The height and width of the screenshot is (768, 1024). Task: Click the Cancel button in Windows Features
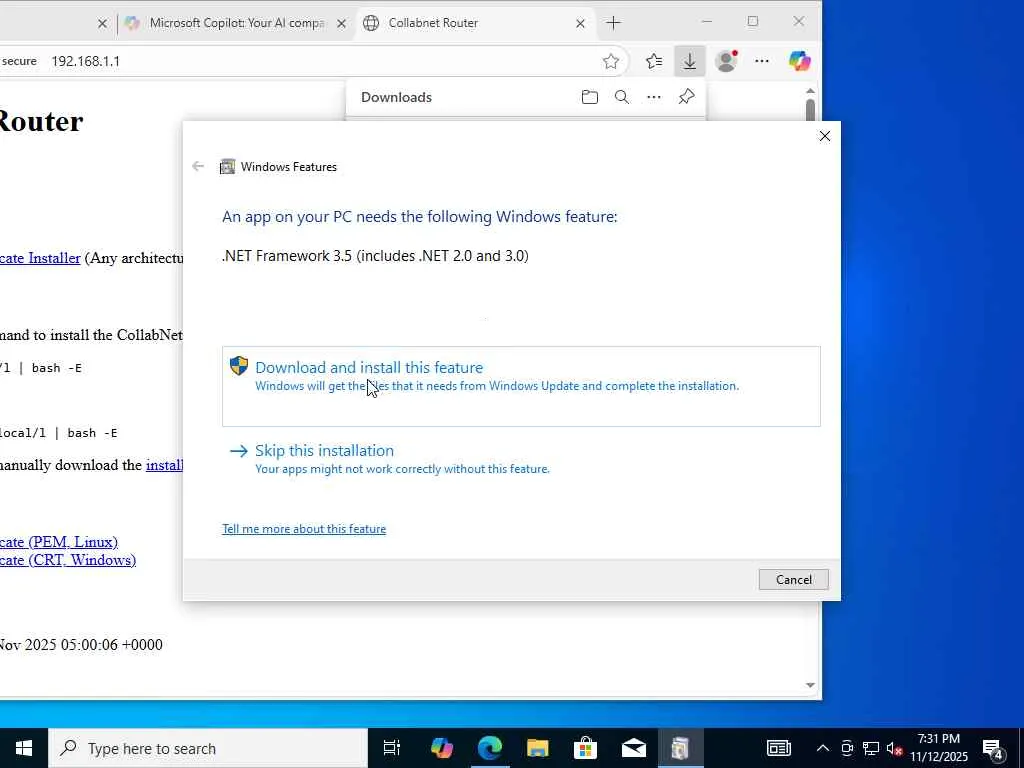(793, 579)
